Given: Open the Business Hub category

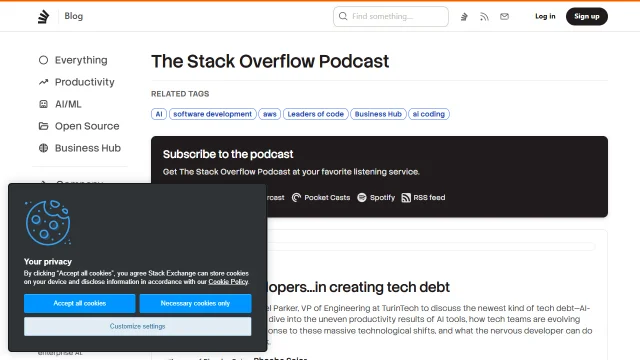Looking at the screenshot, I should (x=88, y=148).
